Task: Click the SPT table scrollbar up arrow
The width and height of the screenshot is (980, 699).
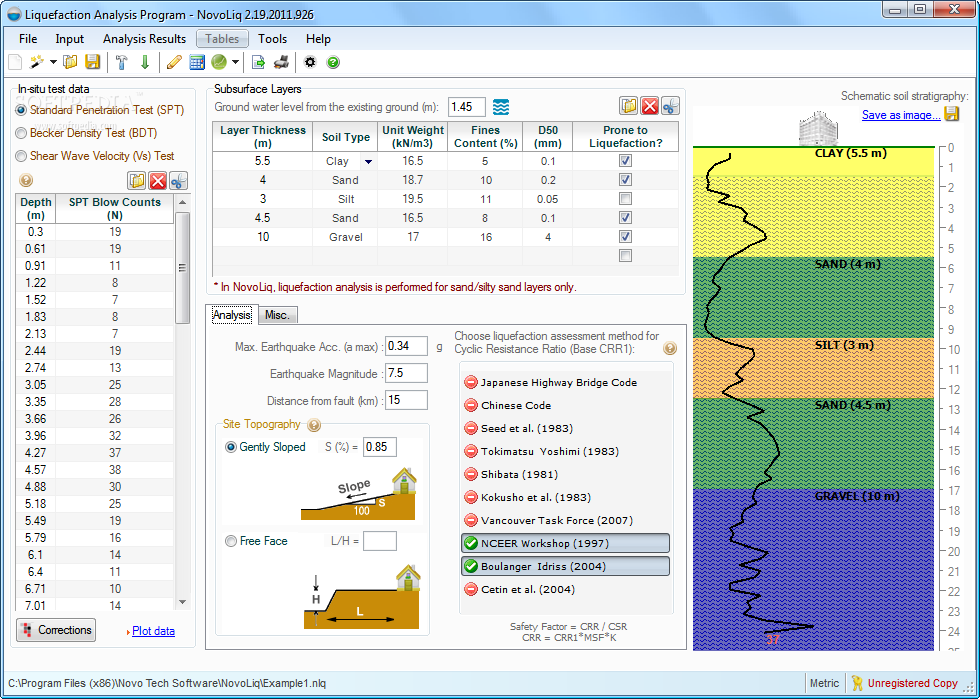Action: (182, 203)
